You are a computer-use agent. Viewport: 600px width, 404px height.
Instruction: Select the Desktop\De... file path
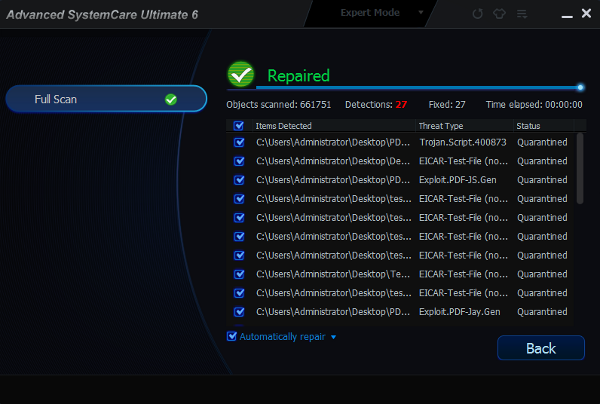click(333, 161)
